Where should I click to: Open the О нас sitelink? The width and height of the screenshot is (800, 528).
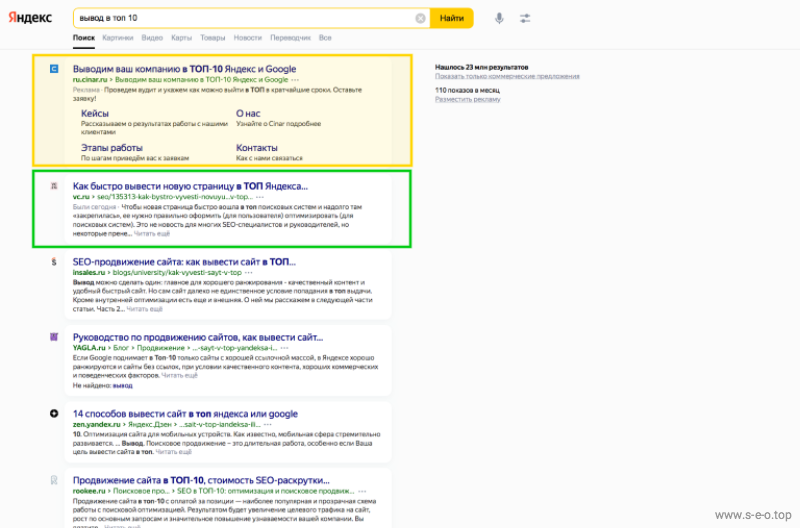[x=248, y=113]
